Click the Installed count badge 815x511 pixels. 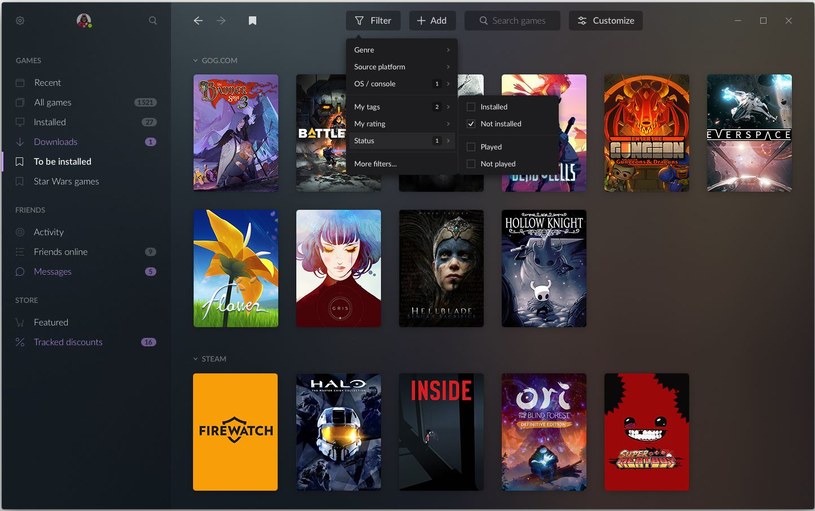point(149,122)
